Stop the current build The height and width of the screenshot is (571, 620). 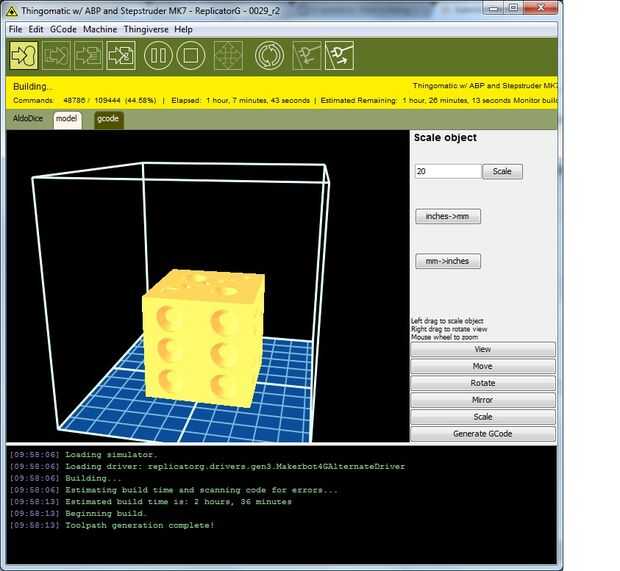pos(191,55)
